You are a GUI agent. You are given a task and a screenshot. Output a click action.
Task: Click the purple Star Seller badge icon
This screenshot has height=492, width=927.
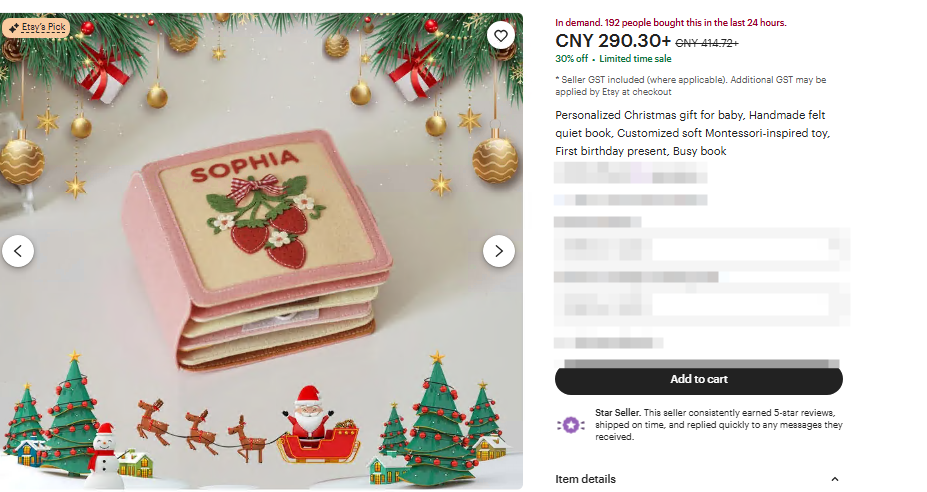tap(571, 425)
